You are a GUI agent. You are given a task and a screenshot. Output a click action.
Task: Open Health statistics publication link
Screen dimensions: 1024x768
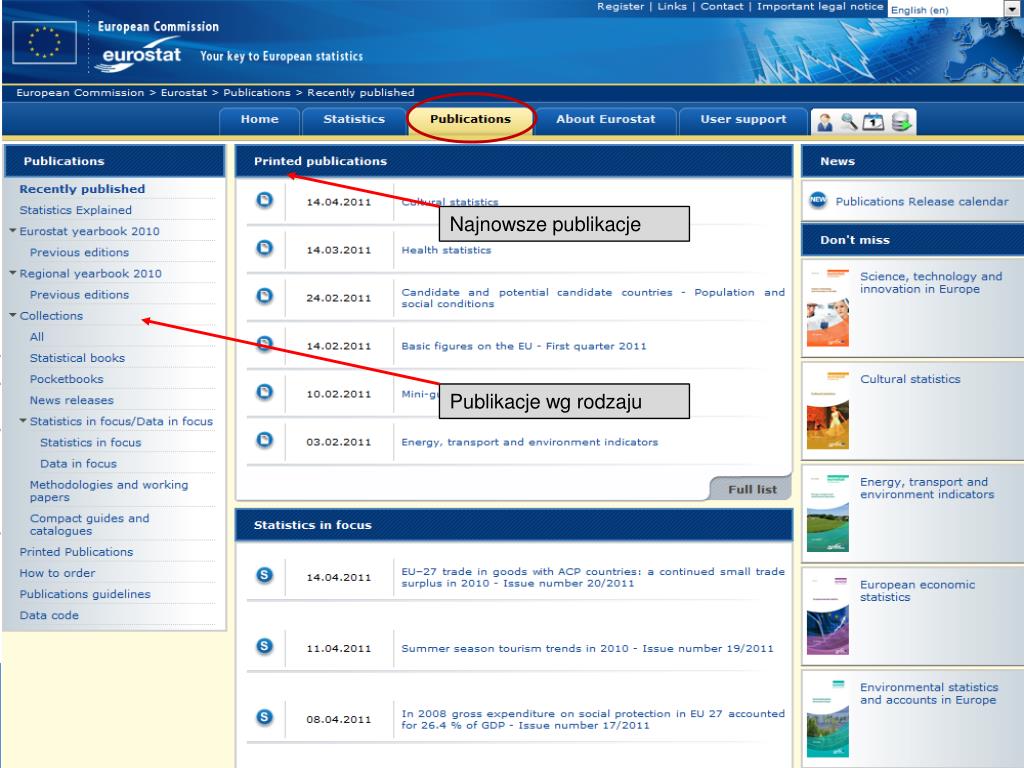click(446, 250)
